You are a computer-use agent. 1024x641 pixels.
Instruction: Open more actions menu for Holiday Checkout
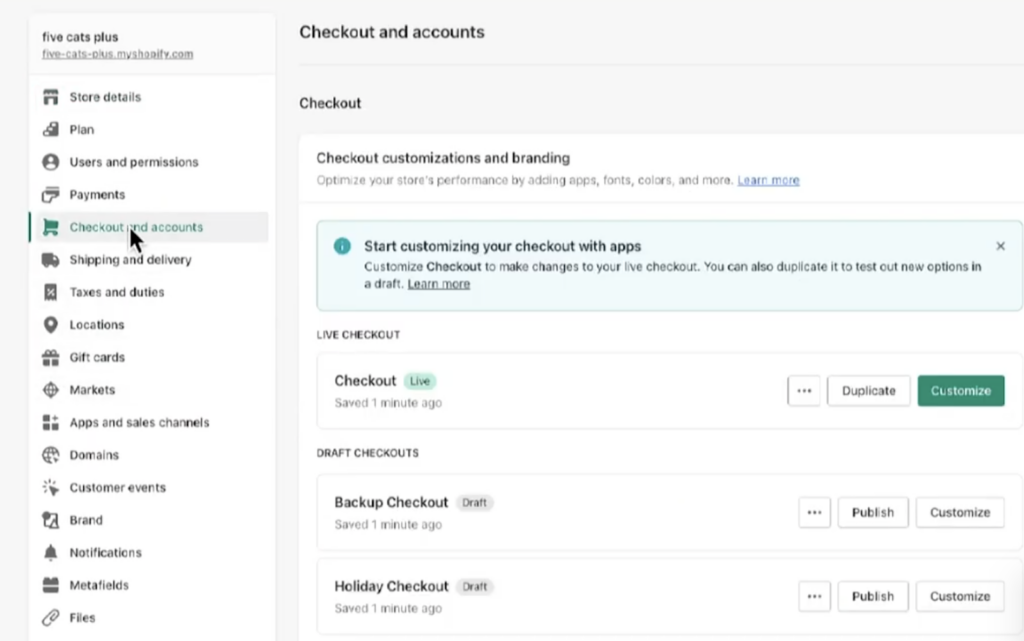[x=814, y=597]
